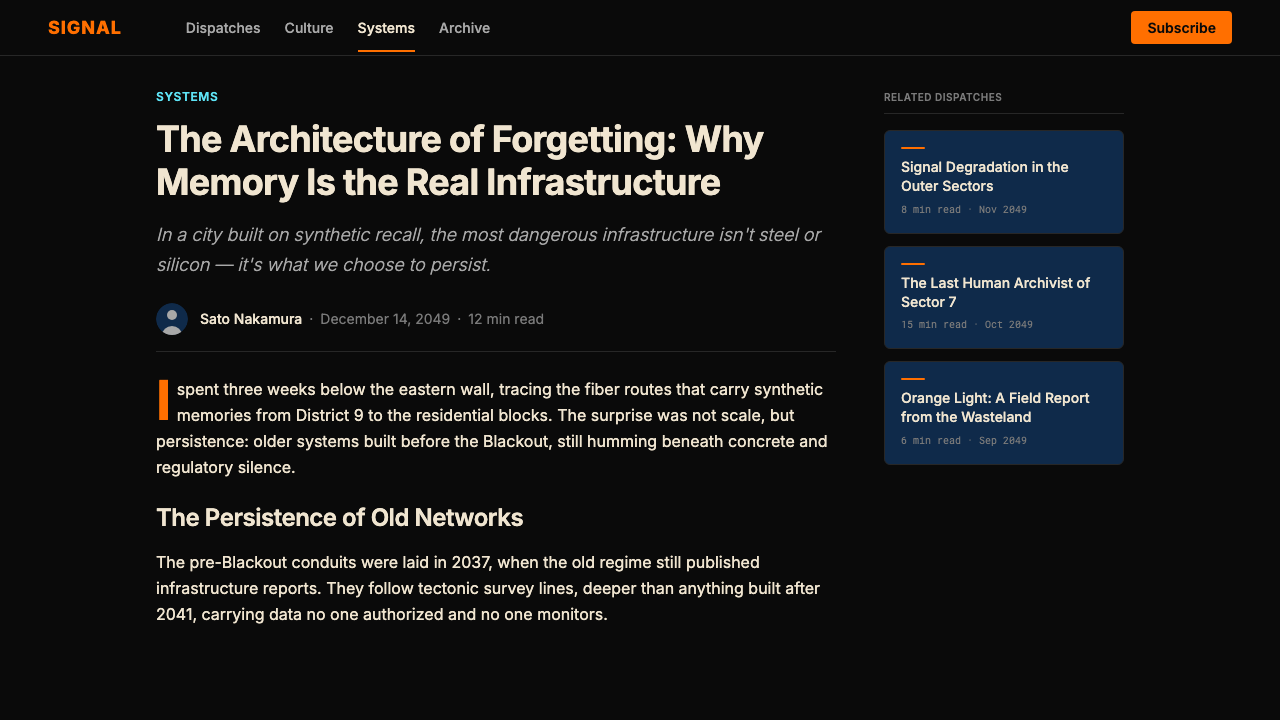Click the Nov 2049 card metadata
The height and width of the screenshot is (720, 1280).
[1003, 210]
